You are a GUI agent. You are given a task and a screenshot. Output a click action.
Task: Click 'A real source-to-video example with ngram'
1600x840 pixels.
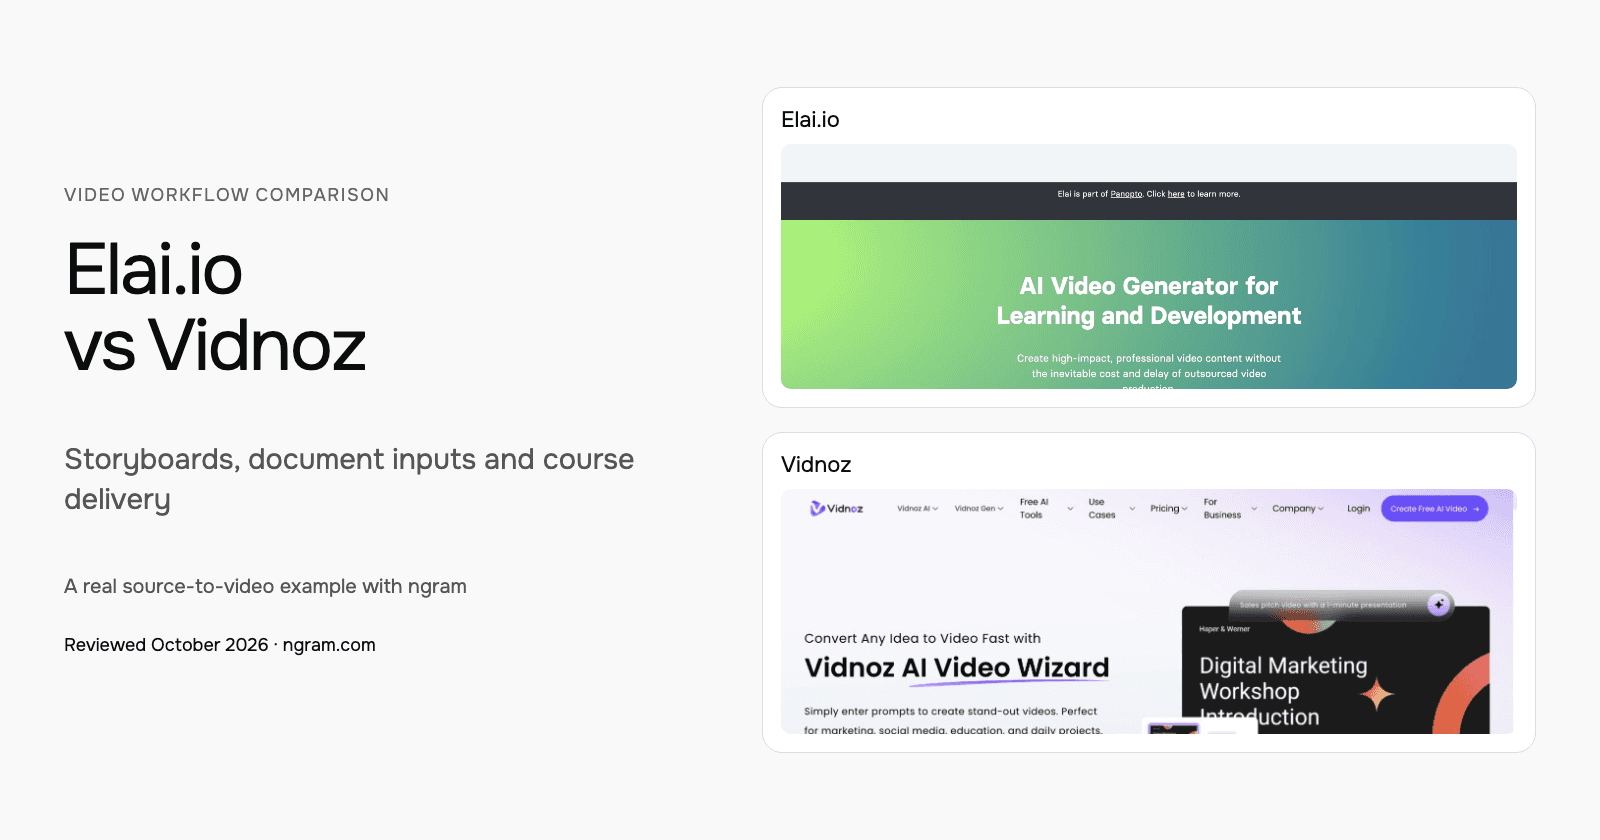265,586
